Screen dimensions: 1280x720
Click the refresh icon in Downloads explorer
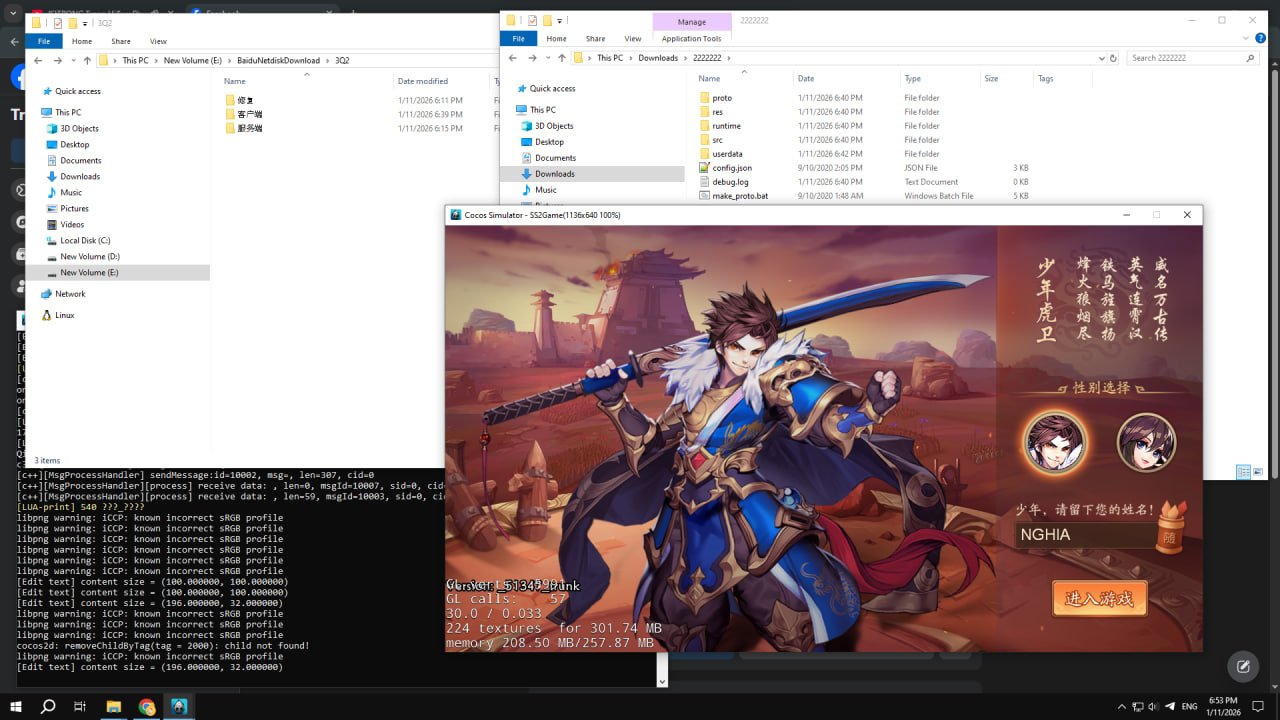click(x=1114, y=58)
